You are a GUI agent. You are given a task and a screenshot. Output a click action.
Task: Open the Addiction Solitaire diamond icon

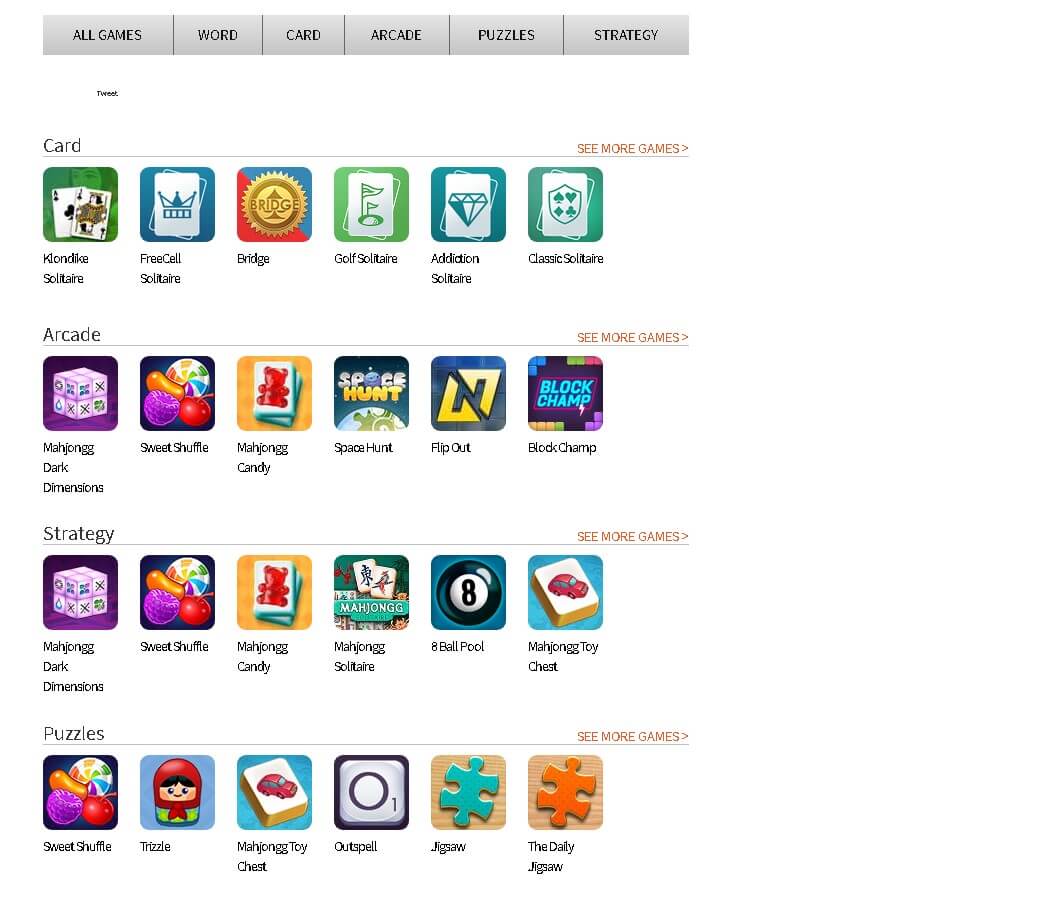[469, 204]
